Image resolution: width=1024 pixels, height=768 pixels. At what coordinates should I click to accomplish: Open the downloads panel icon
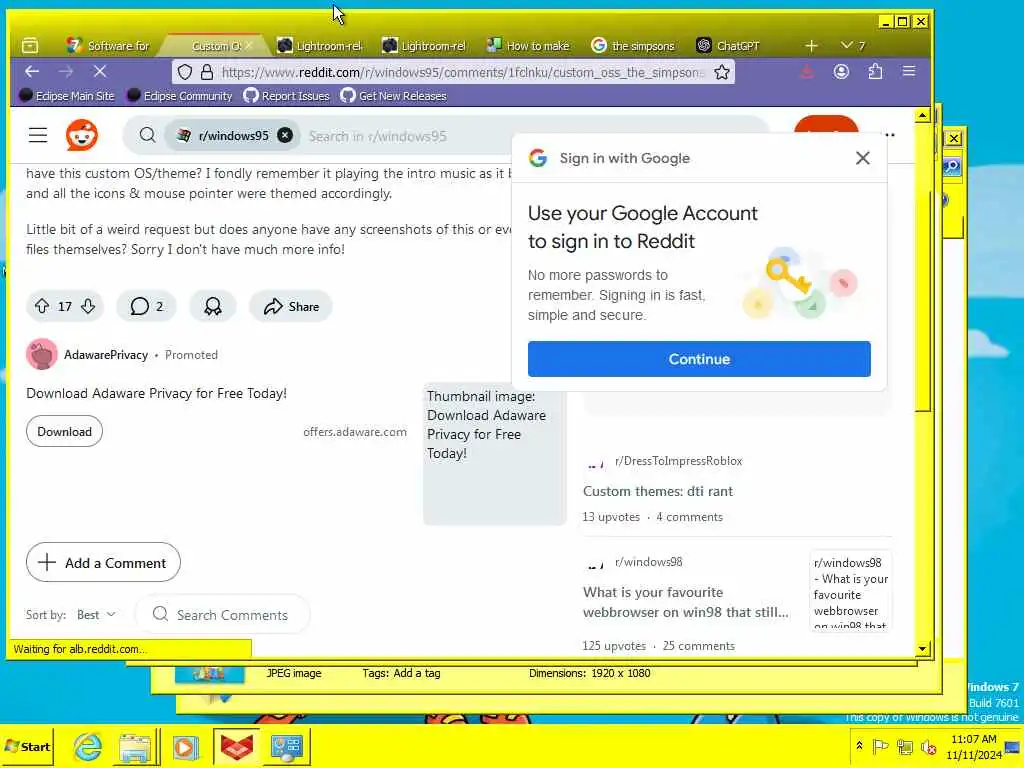click(x=807, y=72)
